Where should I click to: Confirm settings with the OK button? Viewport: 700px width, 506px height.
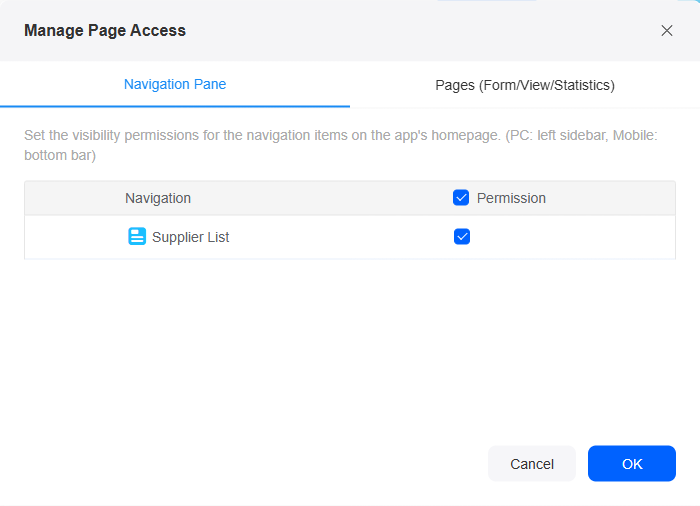[x=632, y=464]
